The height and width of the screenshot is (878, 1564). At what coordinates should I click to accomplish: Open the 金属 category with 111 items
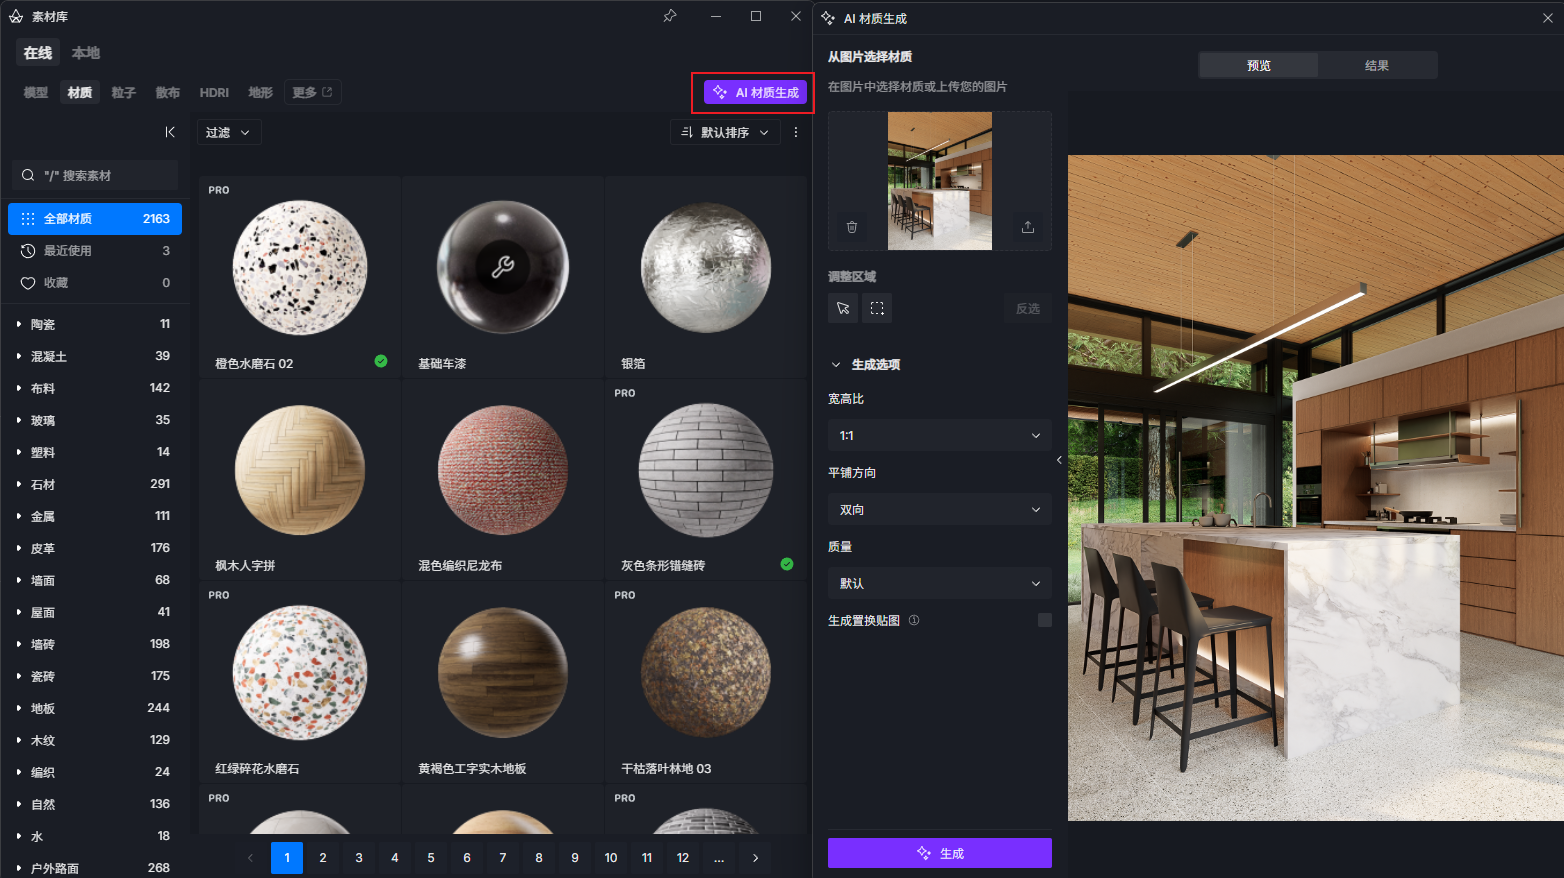(95, 516)
